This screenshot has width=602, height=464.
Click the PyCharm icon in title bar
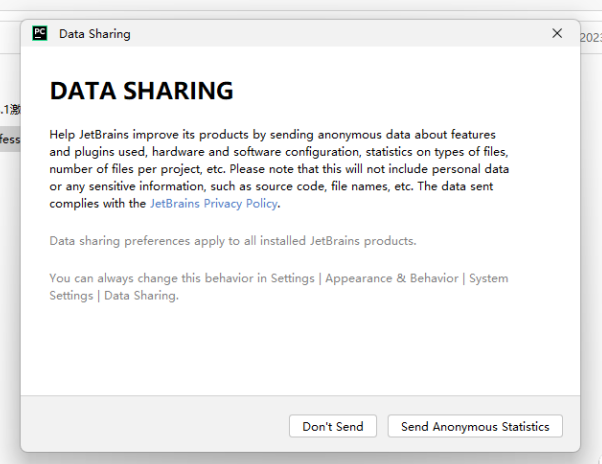(40, 33)
